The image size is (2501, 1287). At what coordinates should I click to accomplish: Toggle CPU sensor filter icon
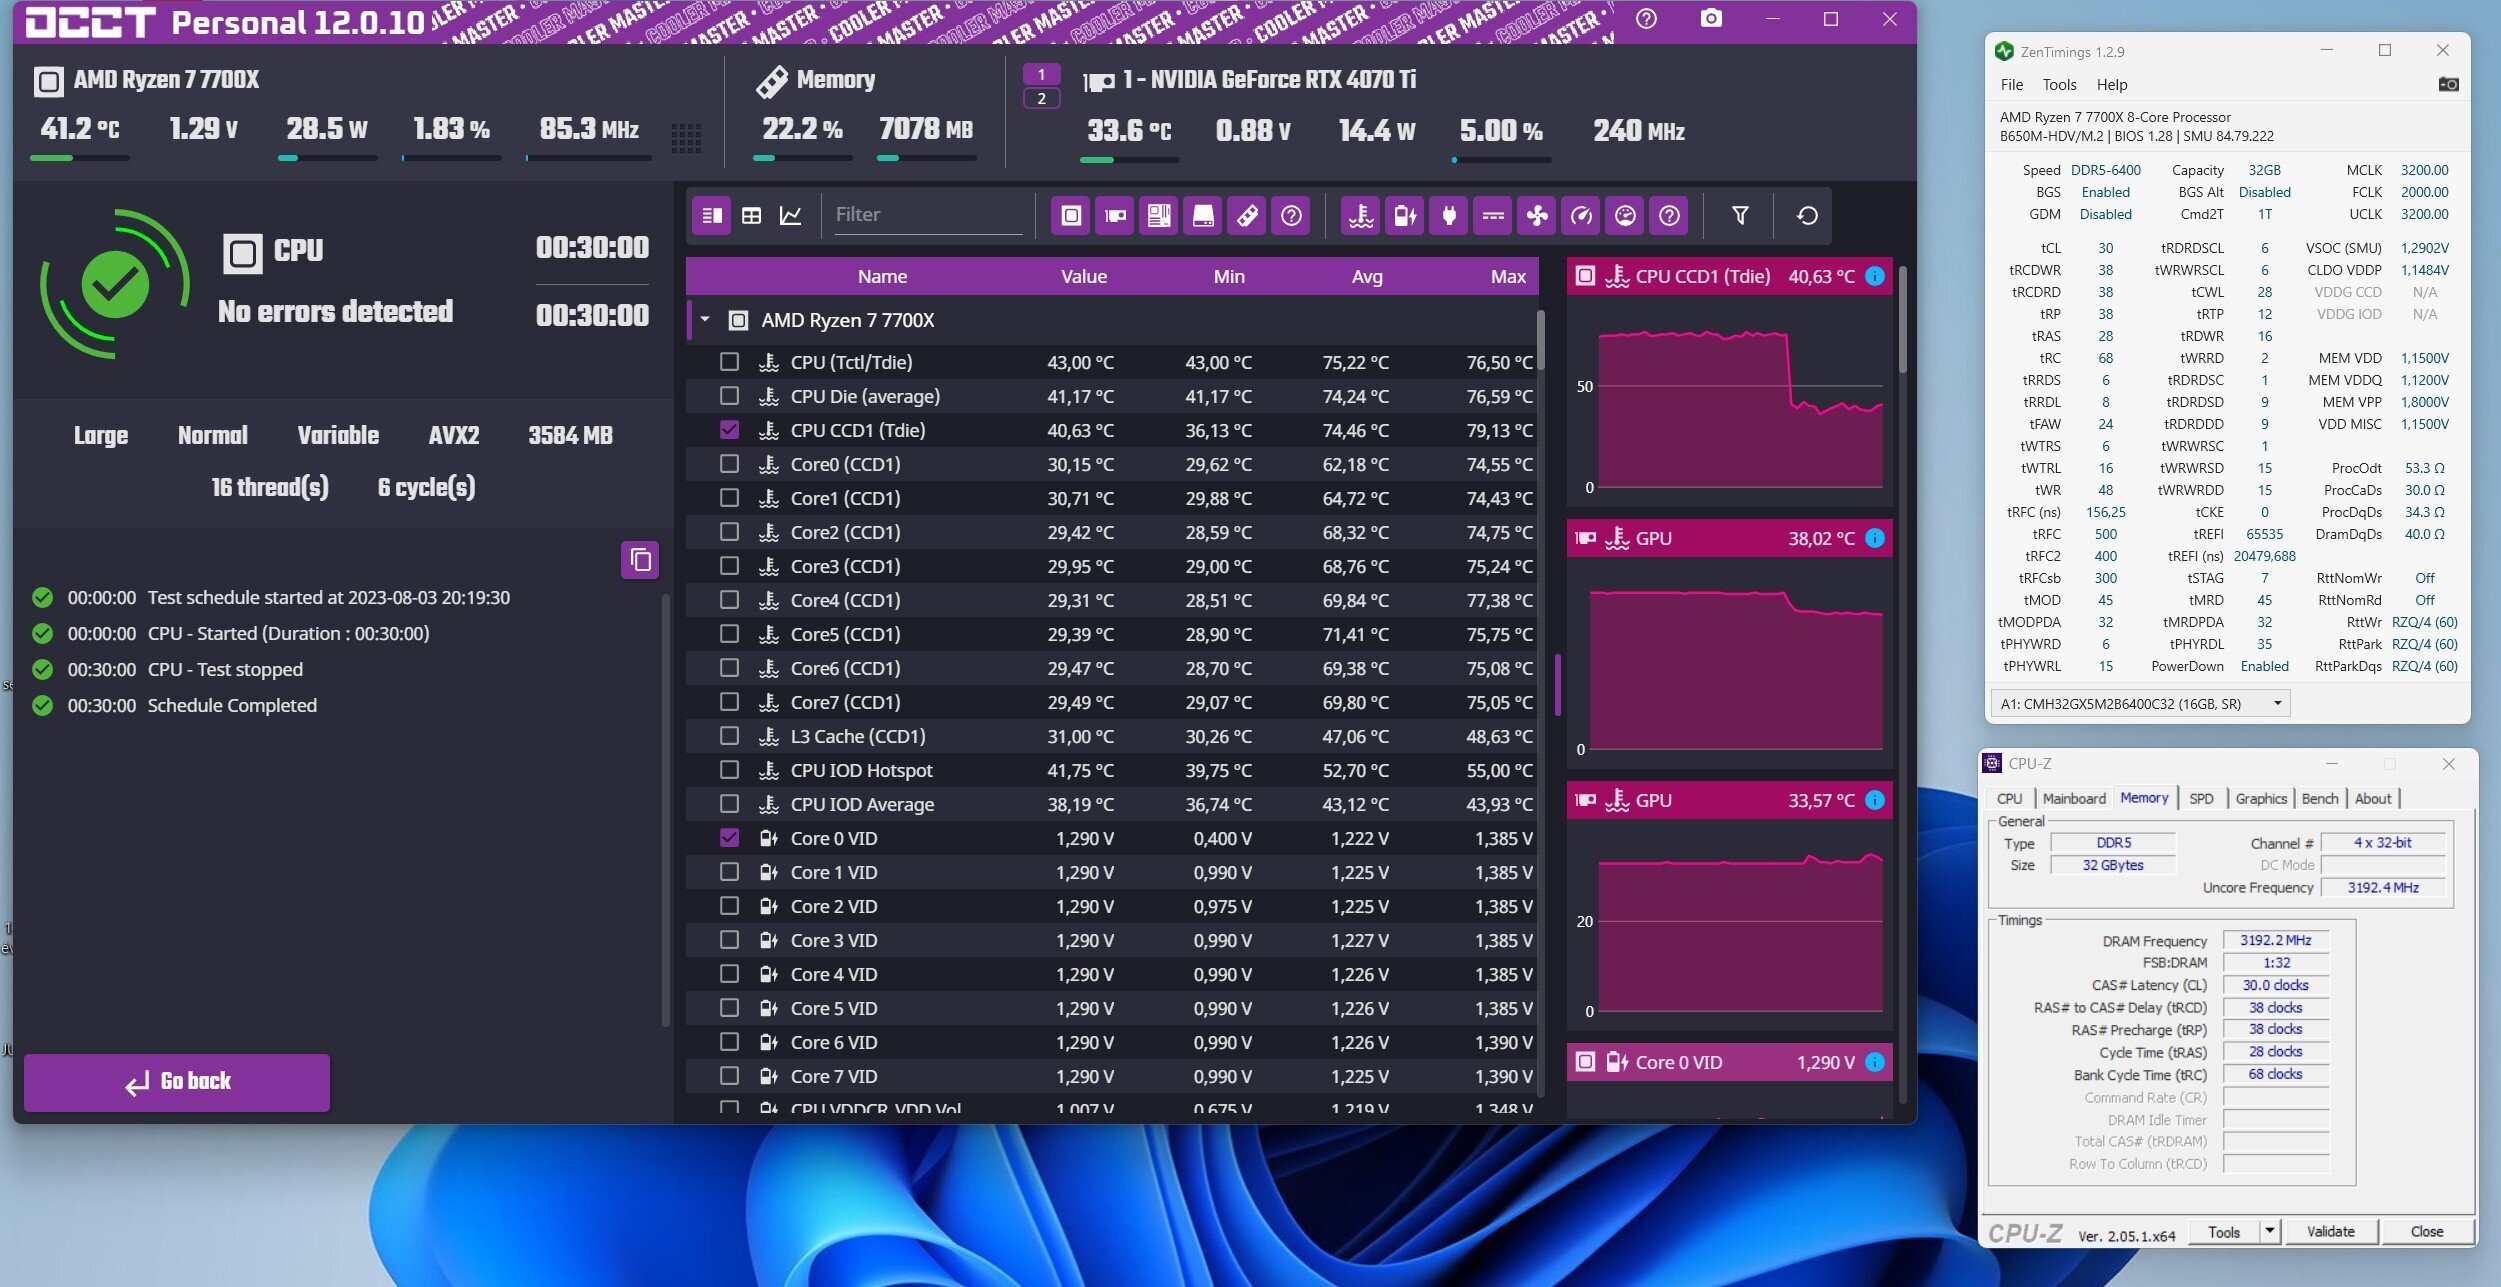point(1071,215)
